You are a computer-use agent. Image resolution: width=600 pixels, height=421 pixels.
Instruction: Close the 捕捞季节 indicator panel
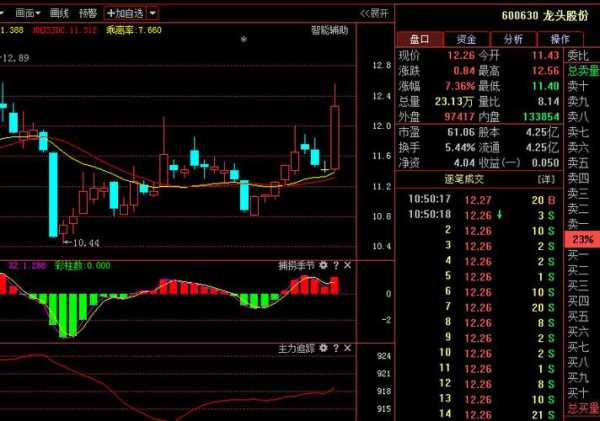pyautogui.click(x=348, y=266)
